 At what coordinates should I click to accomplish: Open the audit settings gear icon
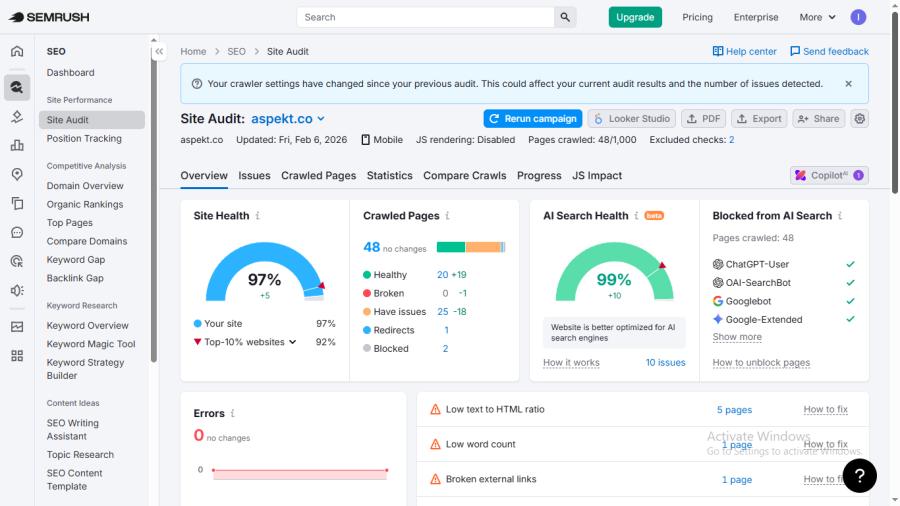[859, 119]
